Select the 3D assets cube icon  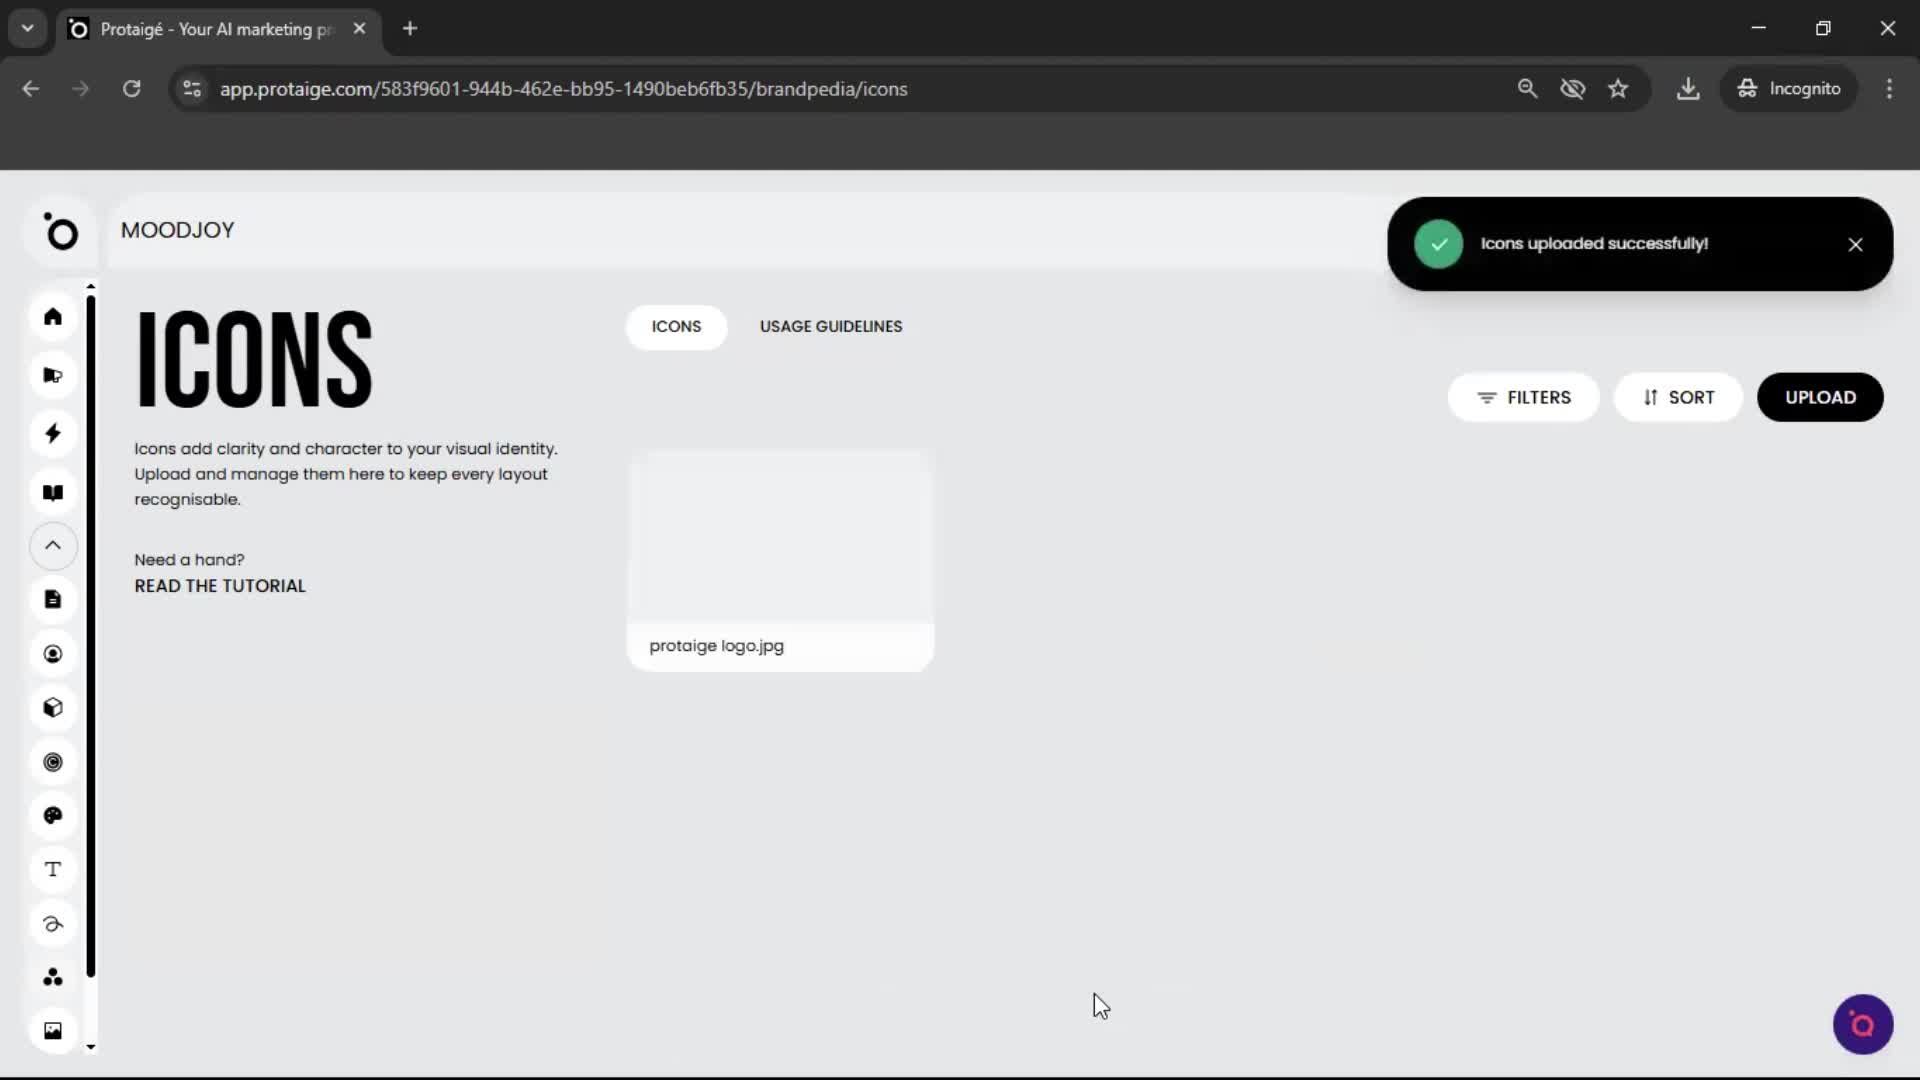[x=52, y=707]
